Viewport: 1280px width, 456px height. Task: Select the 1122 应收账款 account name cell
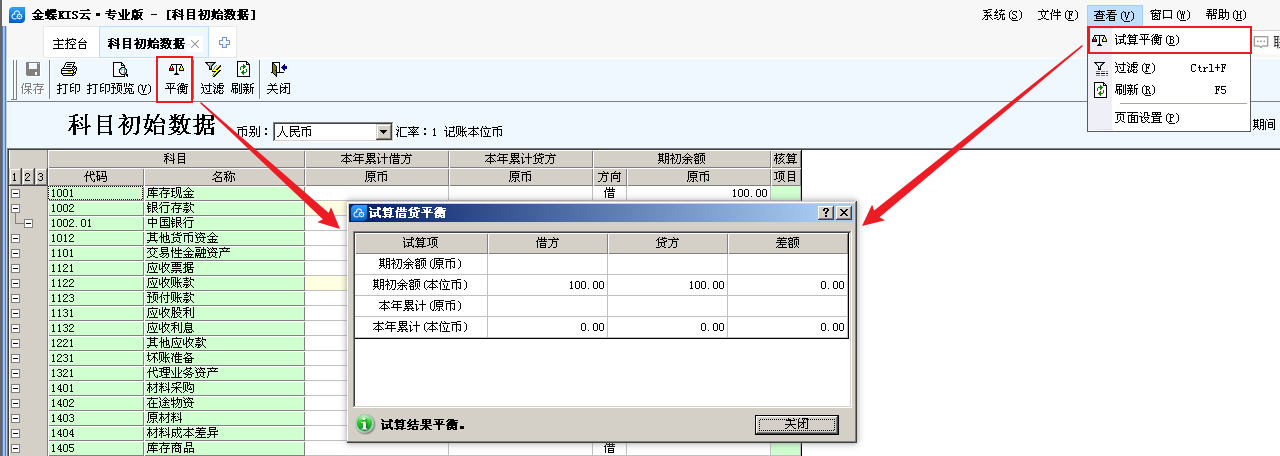coord(224,283)
